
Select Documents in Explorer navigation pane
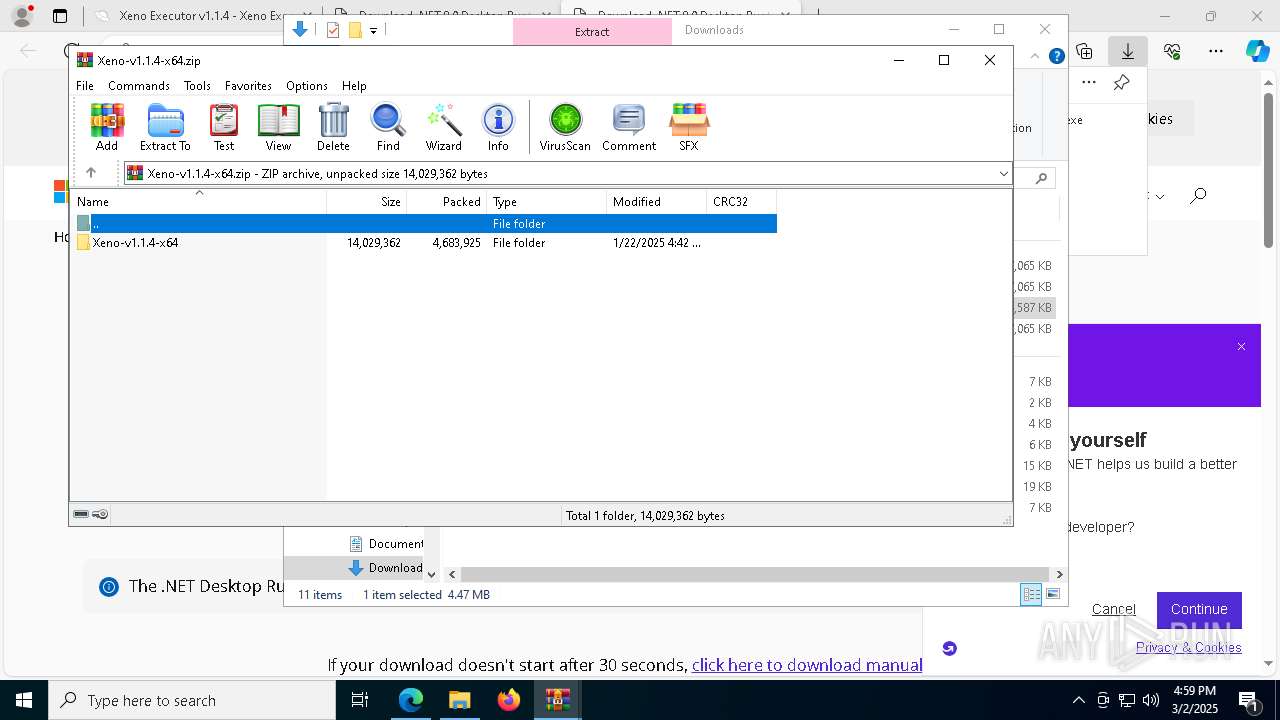coord(386,544)
